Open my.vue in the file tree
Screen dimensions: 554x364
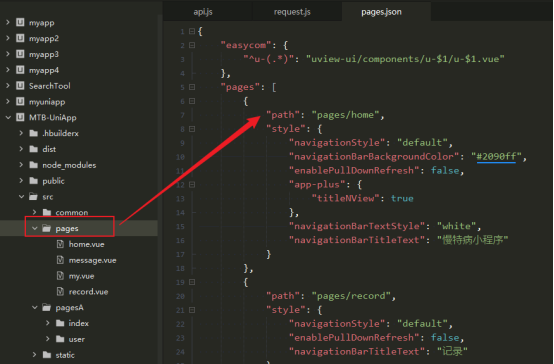pyautogui.click(x=82, y=276)
